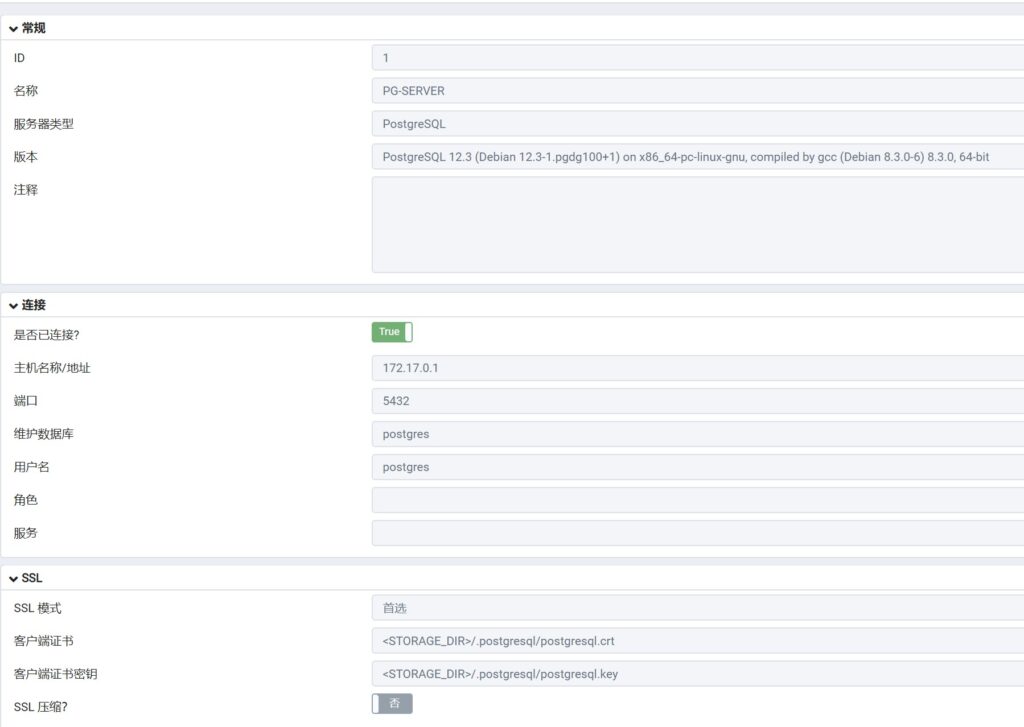Click the 维护数据库 field with postgres

point(697,434)
